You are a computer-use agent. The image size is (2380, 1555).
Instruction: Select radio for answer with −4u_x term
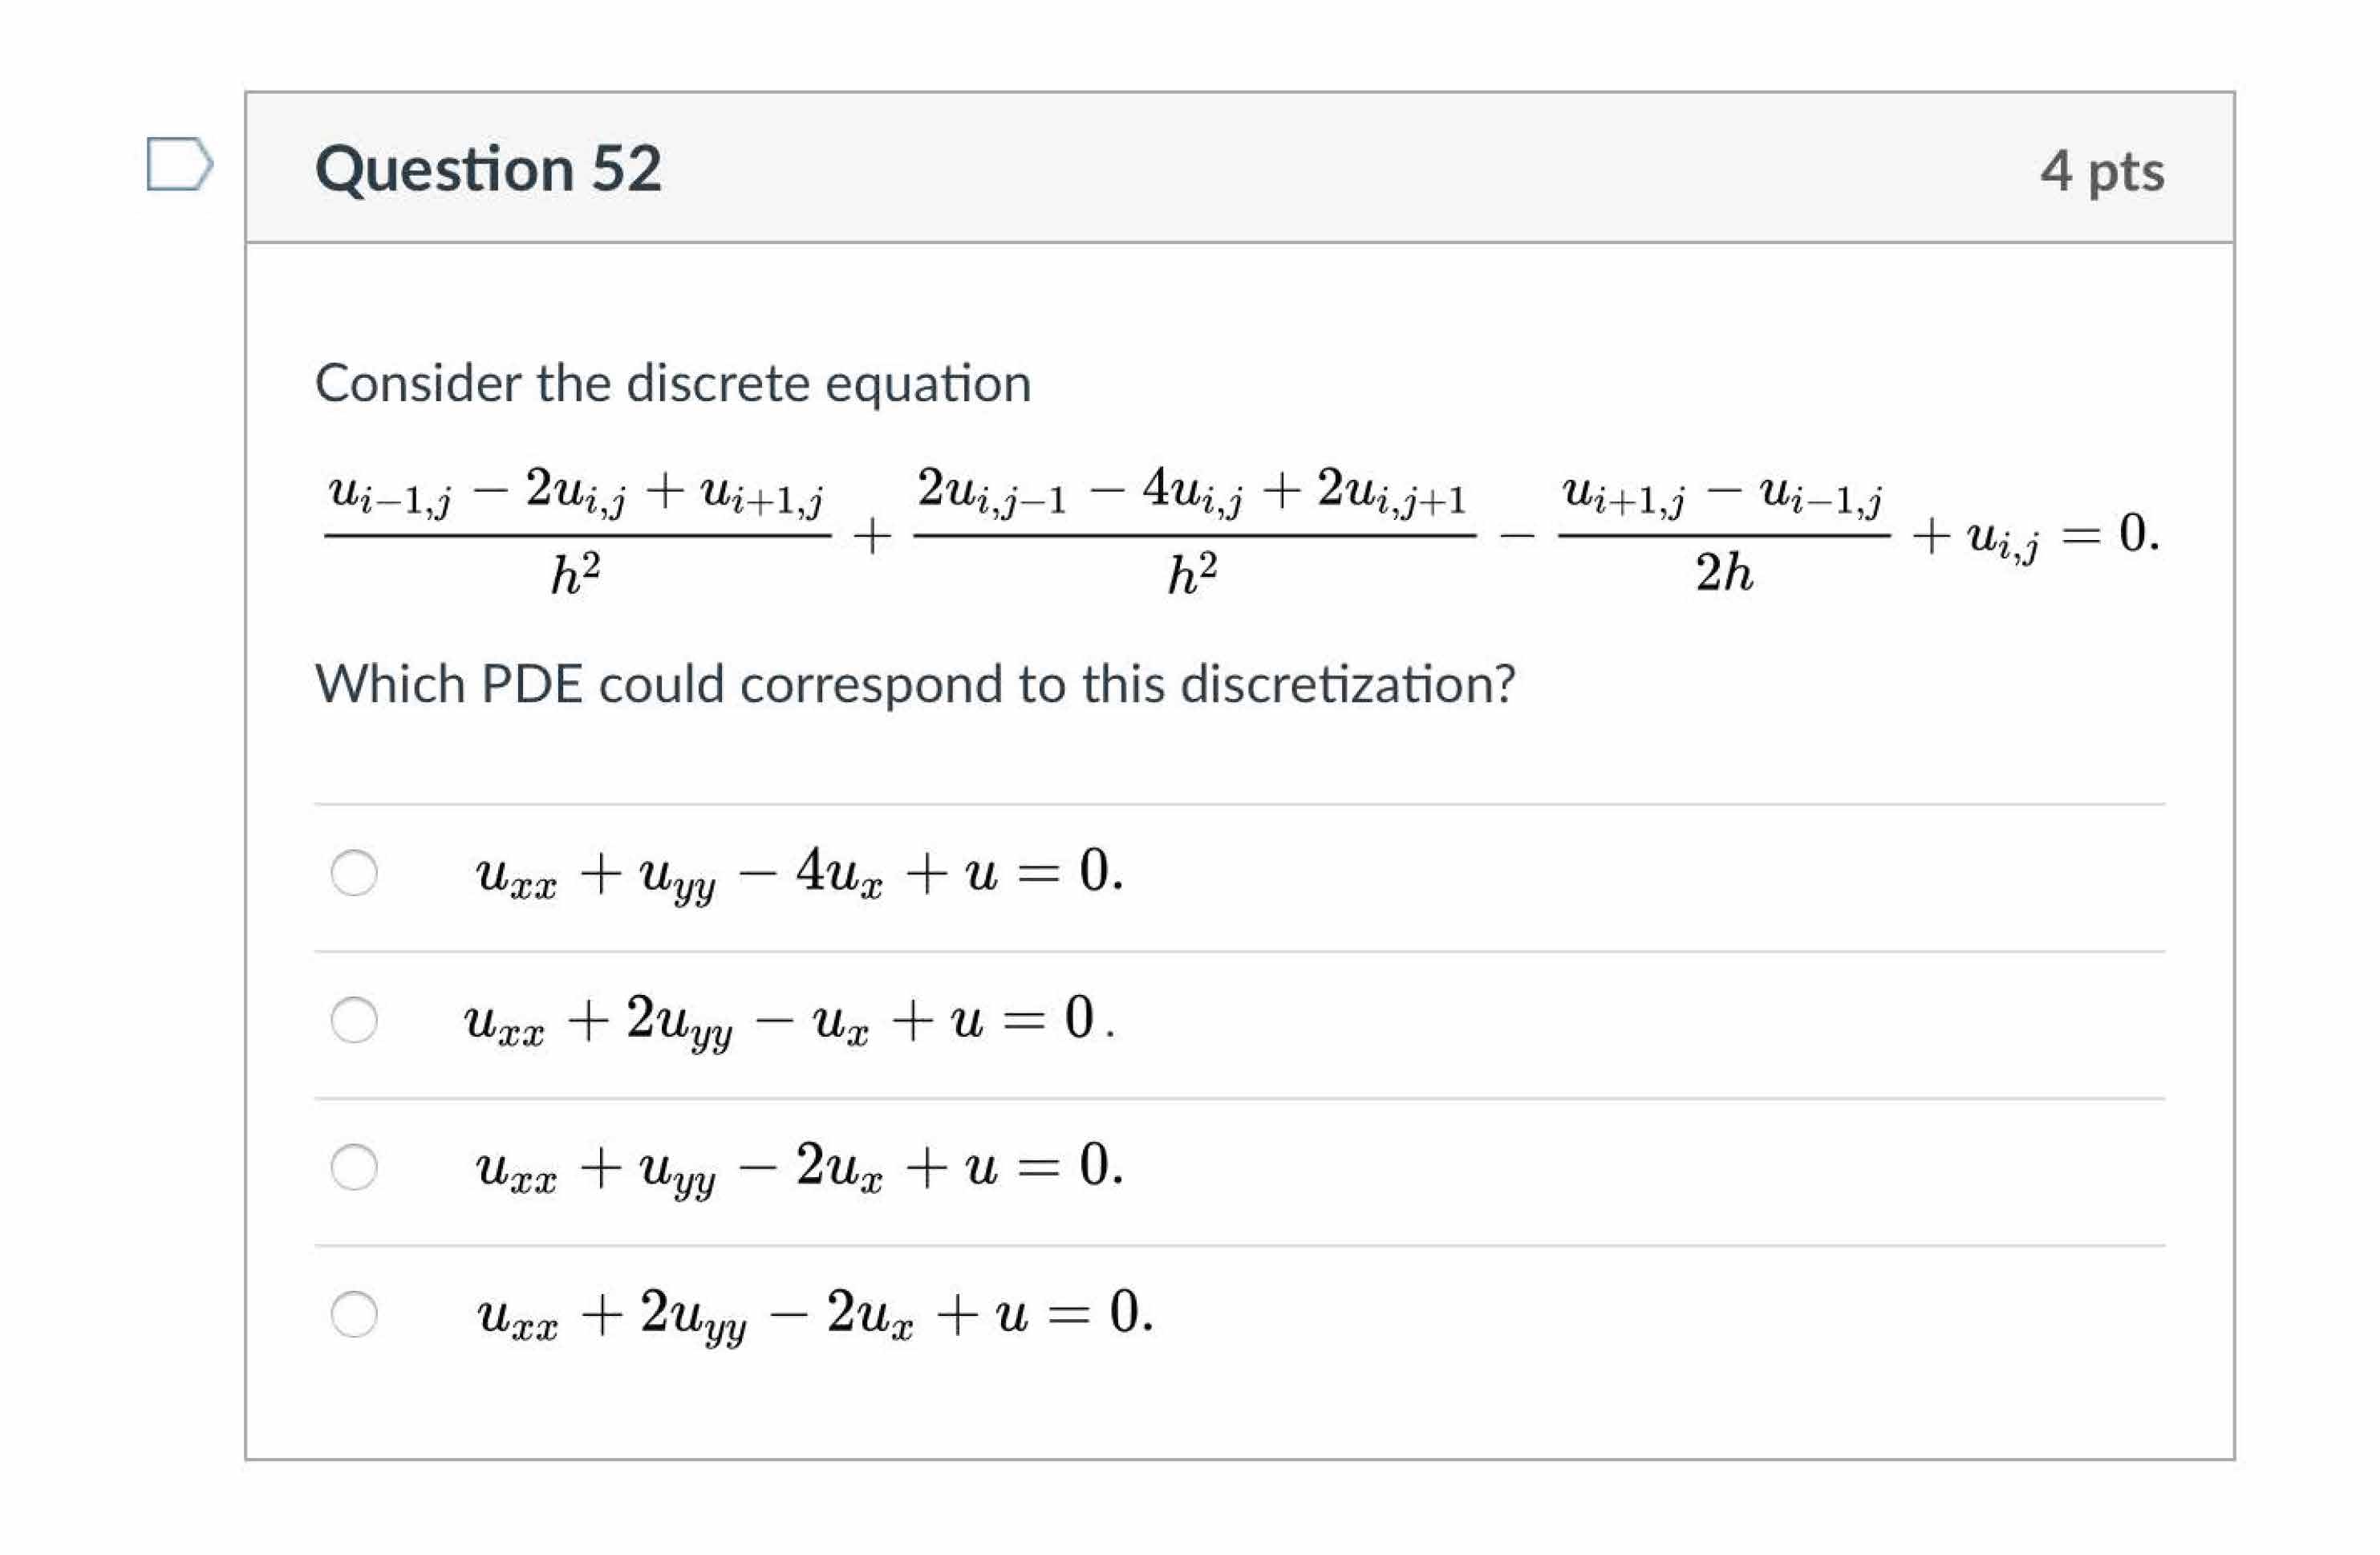tap(354, 873)
